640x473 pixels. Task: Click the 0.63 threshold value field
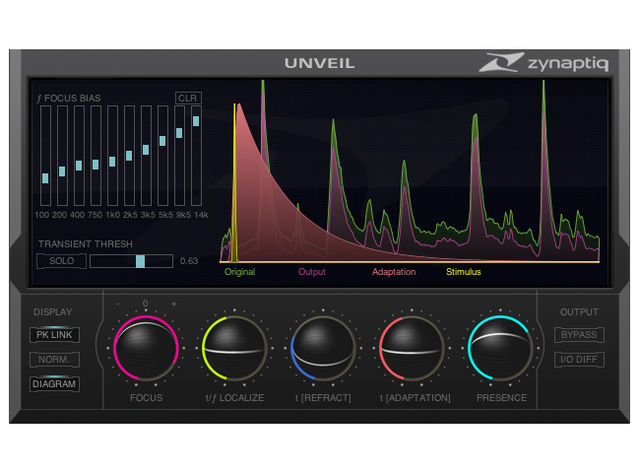point(188,261)
